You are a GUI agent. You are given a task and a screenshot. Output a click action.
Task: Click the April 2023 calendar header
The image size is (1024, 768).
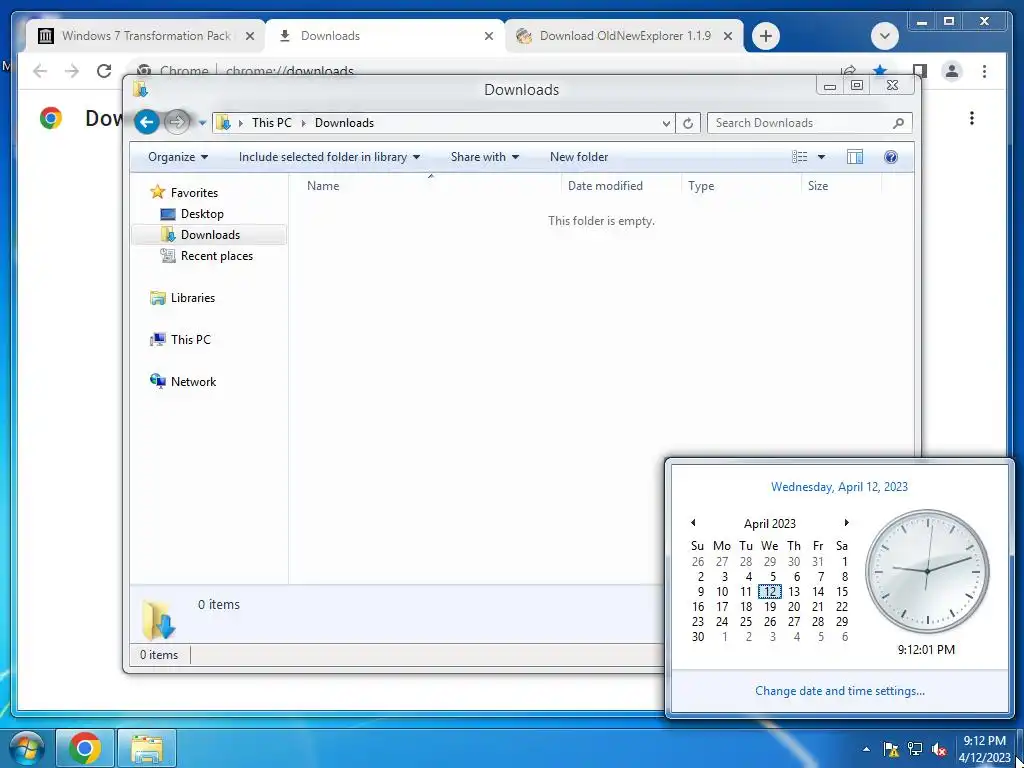click(769, 523)
